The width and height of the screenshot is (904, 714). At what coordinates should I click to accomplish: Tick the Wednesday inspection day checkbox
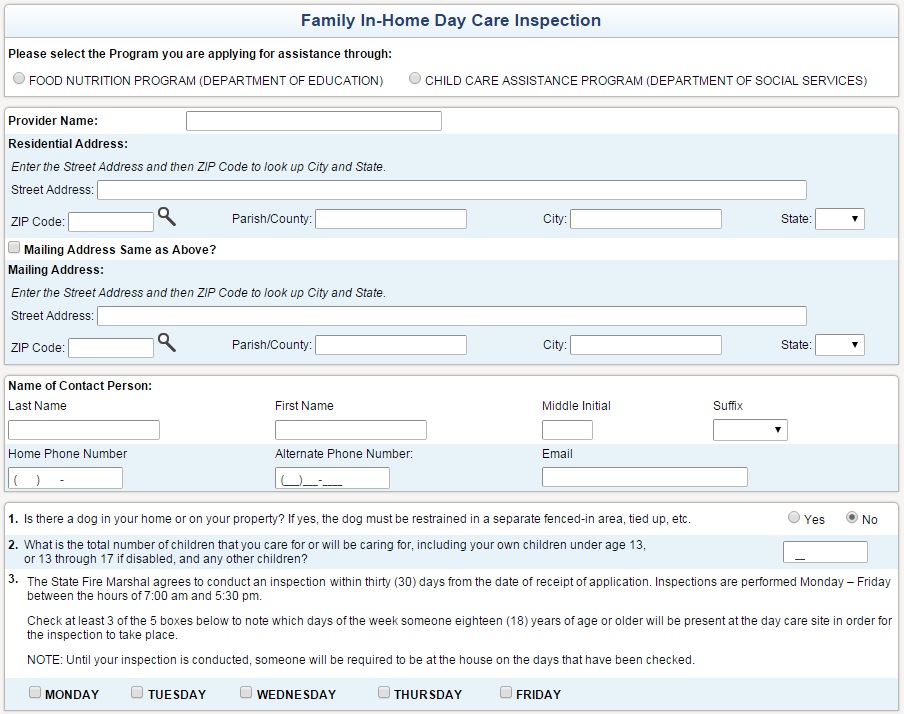[246, 692]
